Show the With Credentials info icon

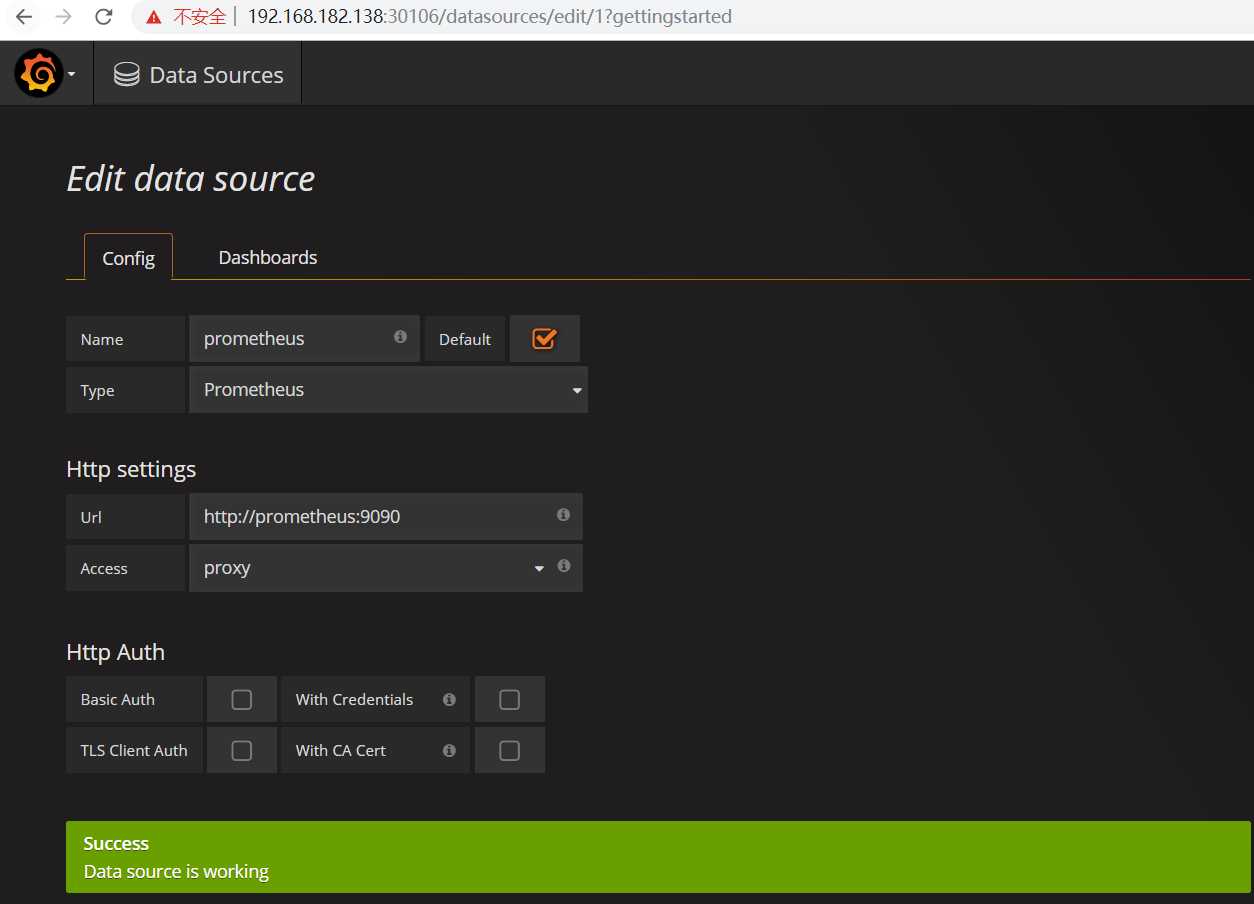[x=449, y=699]
